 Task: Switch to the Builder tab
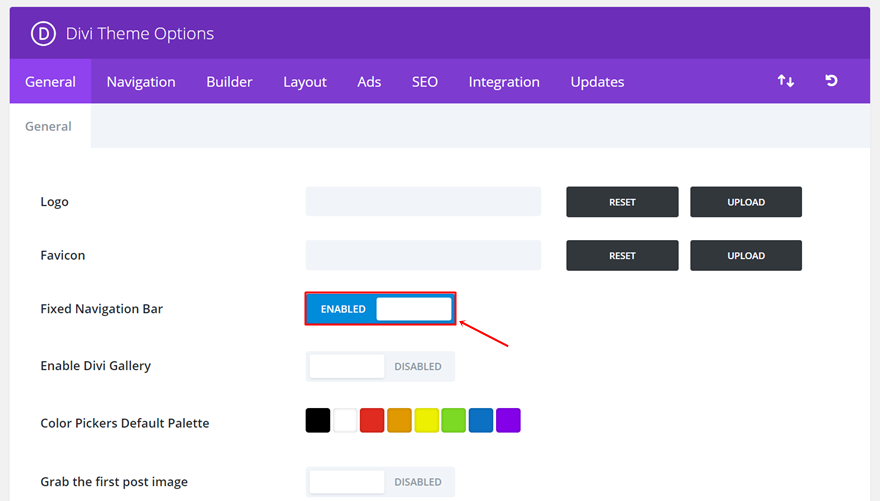[229, 82]
